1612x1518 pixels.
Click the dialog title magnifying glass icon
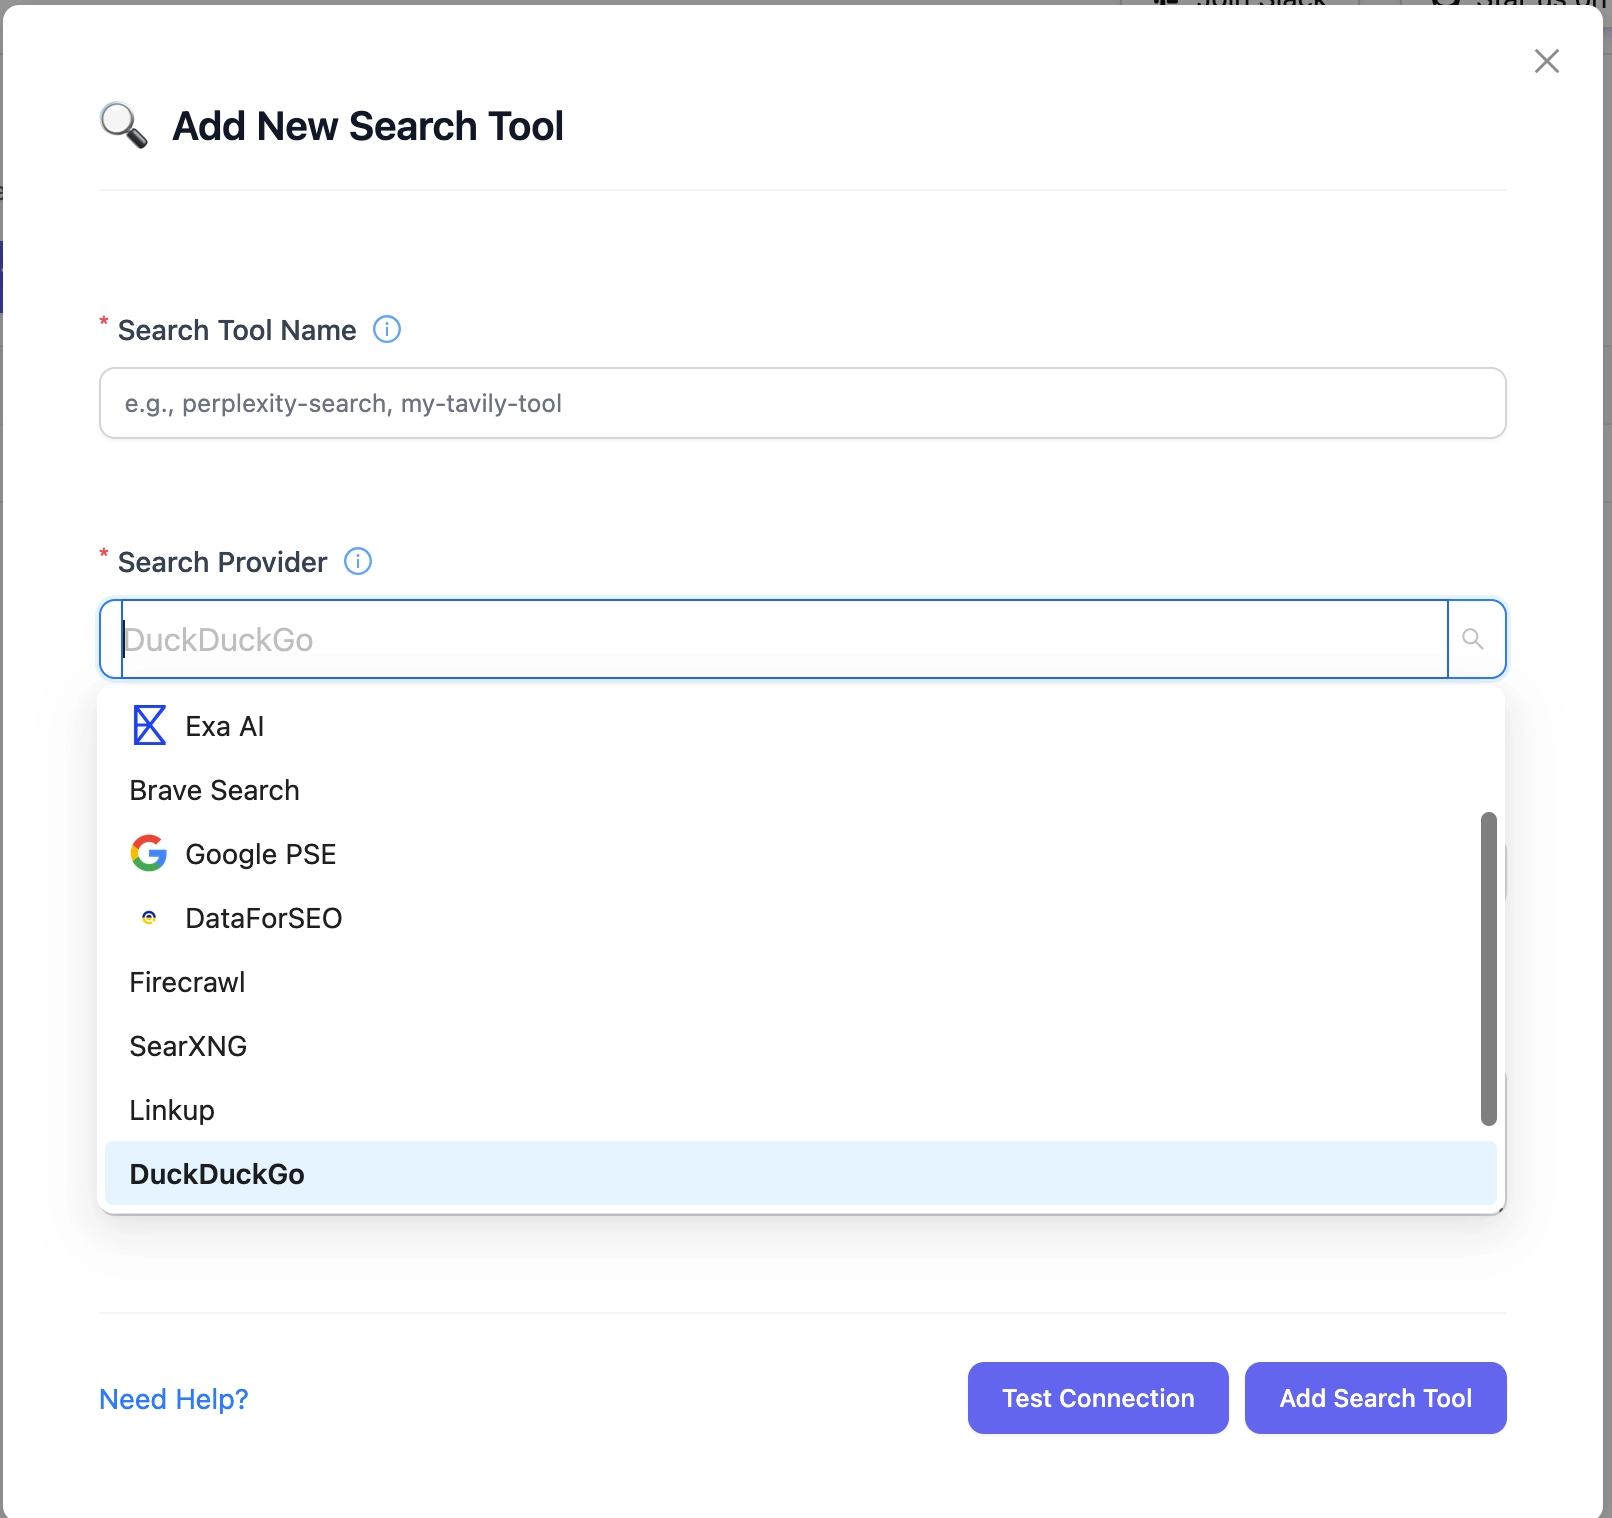pos(124,126)
